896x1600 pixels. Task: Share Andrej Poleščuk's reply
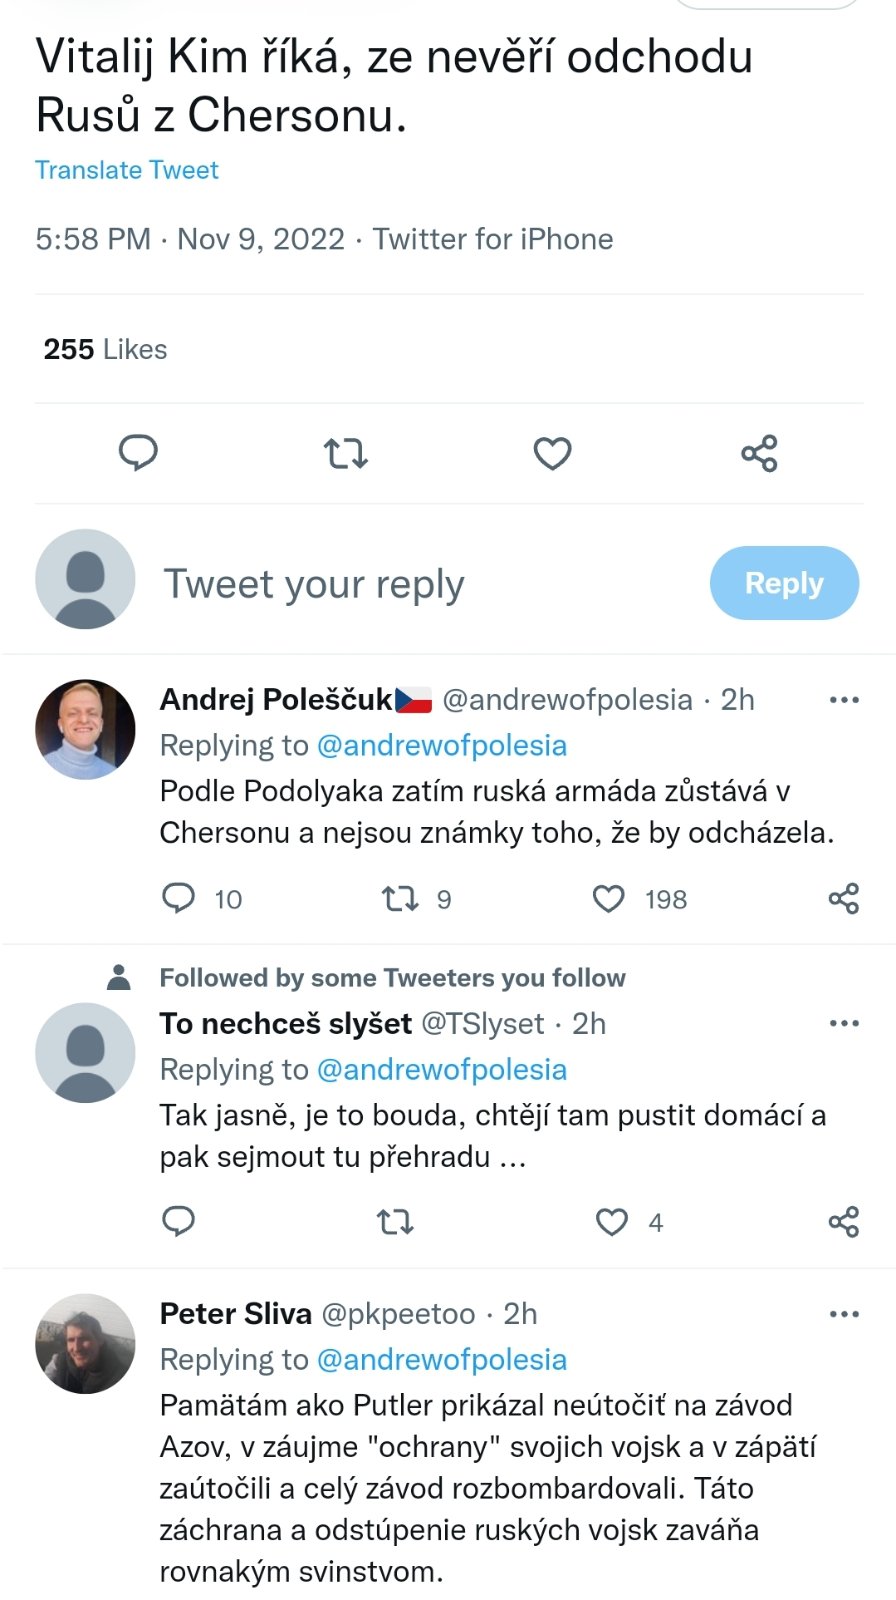[x=843, y=898]
